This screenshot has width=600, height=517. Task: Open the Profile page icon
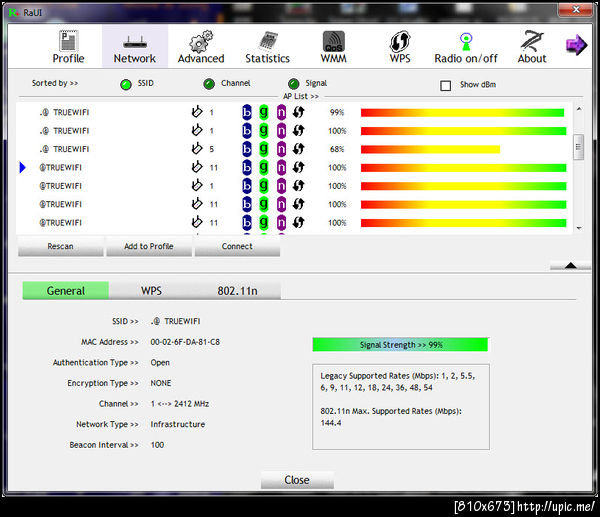68,41
